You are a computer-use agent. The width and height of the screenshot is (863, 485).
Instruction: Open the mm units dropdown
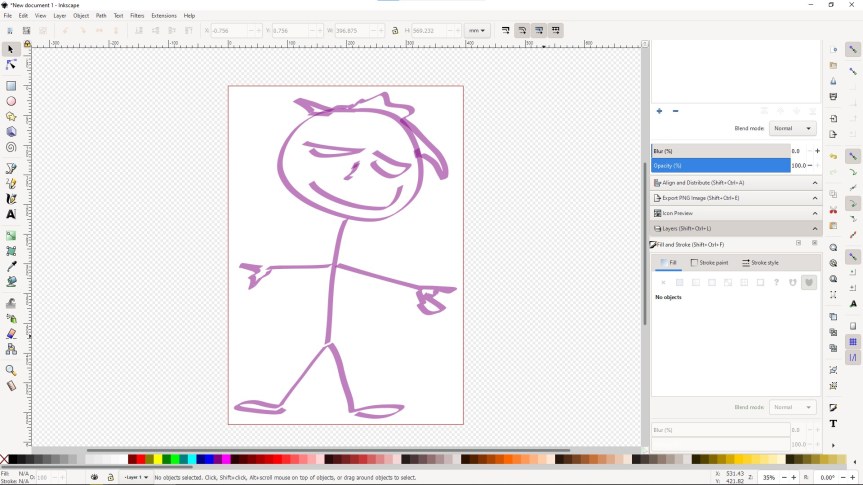(476, 31)
